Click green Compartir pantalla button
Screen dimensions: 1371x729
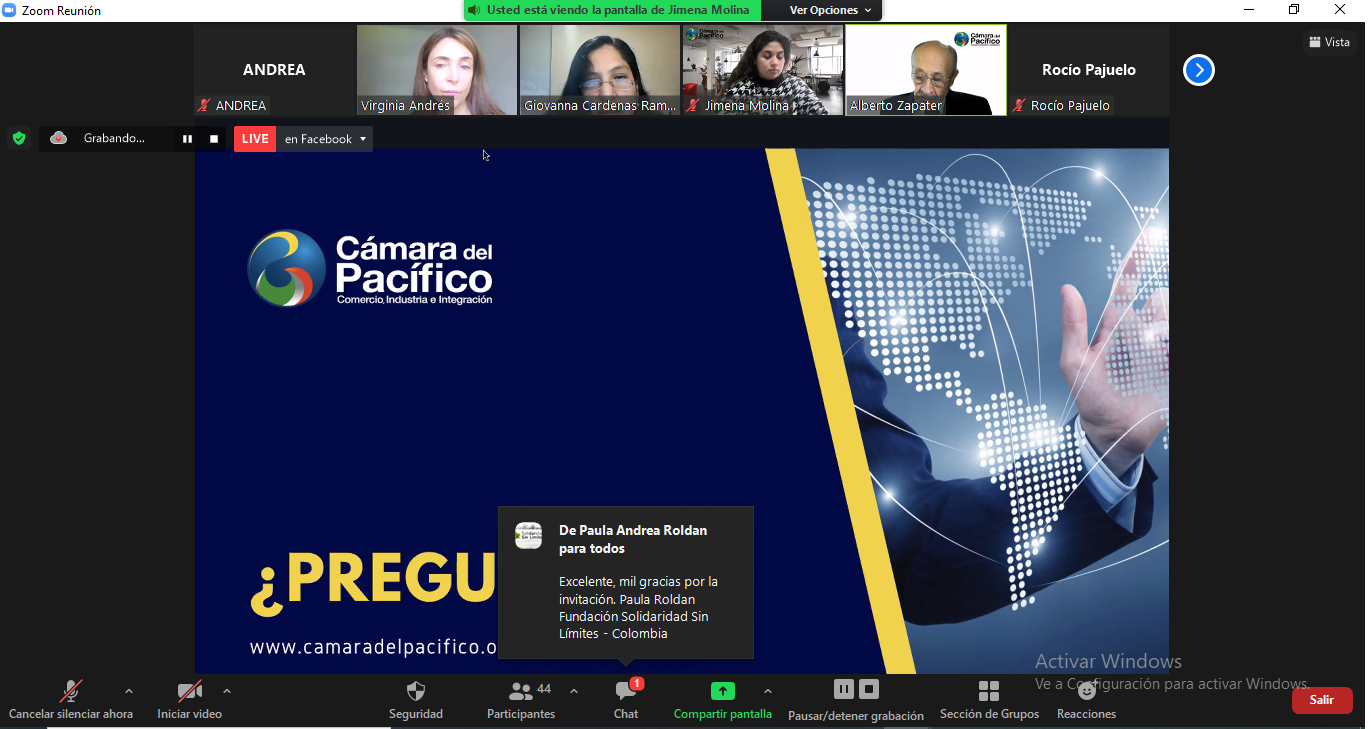[x=722, y=700]
